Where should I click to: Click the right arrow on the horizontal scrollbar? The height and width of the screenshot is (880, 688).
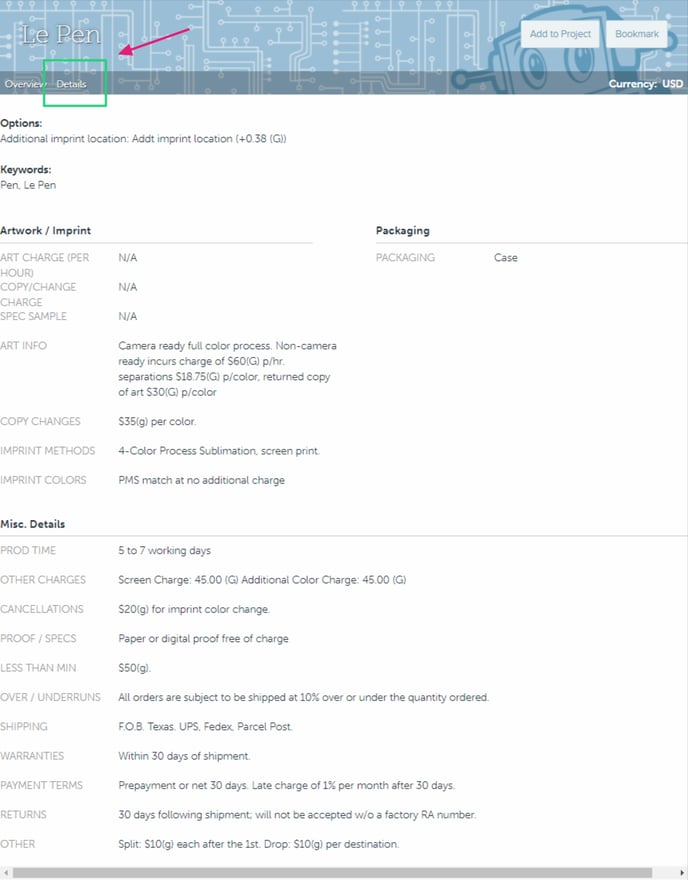coord(682,873)
